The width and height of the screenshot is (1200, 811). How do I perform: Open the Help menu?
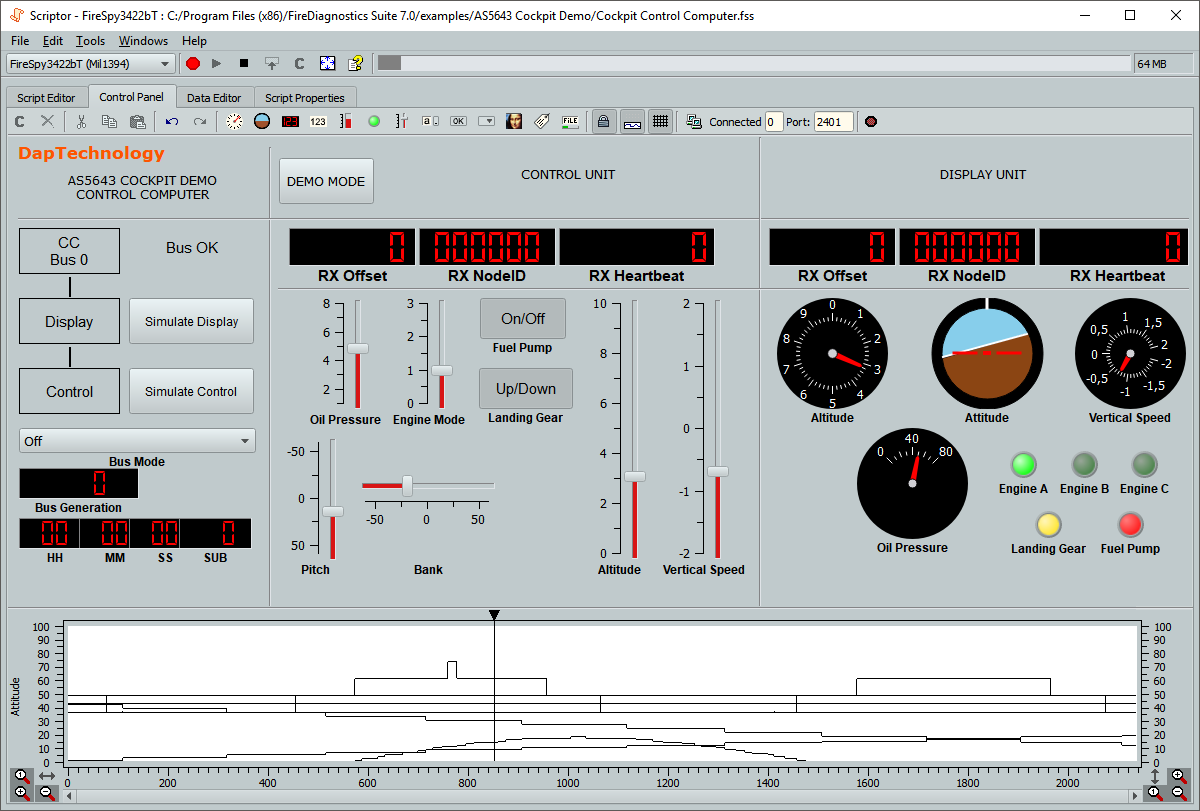(195, 41)
